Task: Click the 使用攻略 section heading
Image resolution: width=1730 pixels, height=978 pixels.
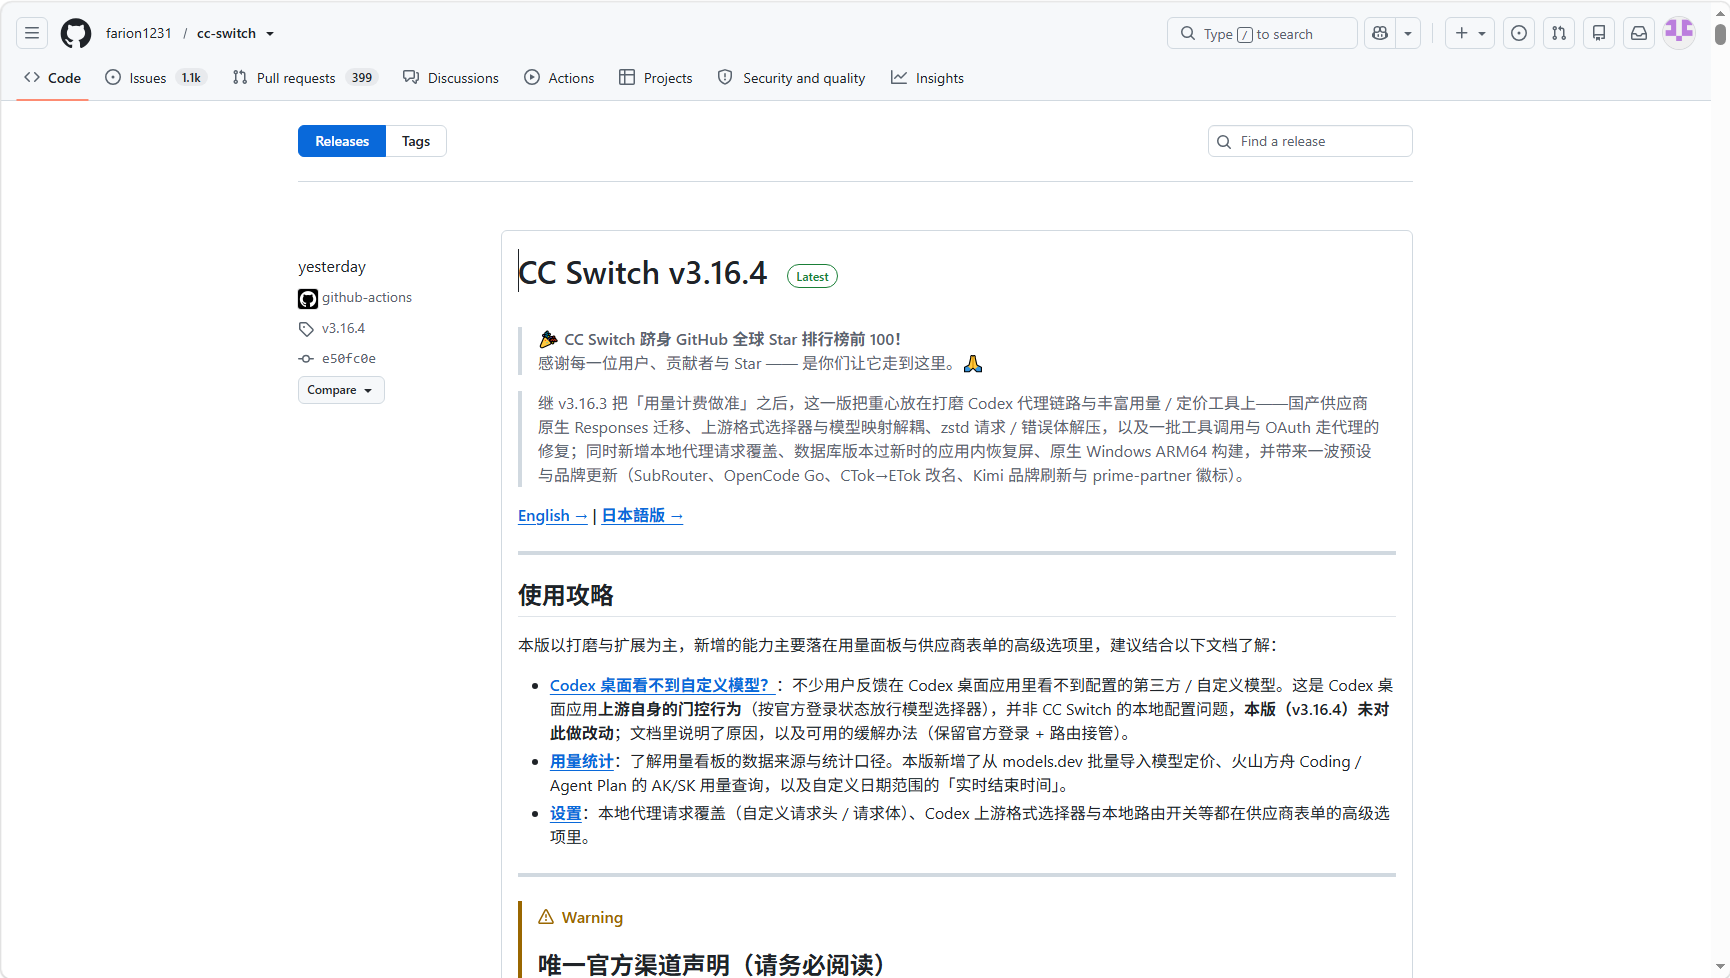Action: click(566, 595)
